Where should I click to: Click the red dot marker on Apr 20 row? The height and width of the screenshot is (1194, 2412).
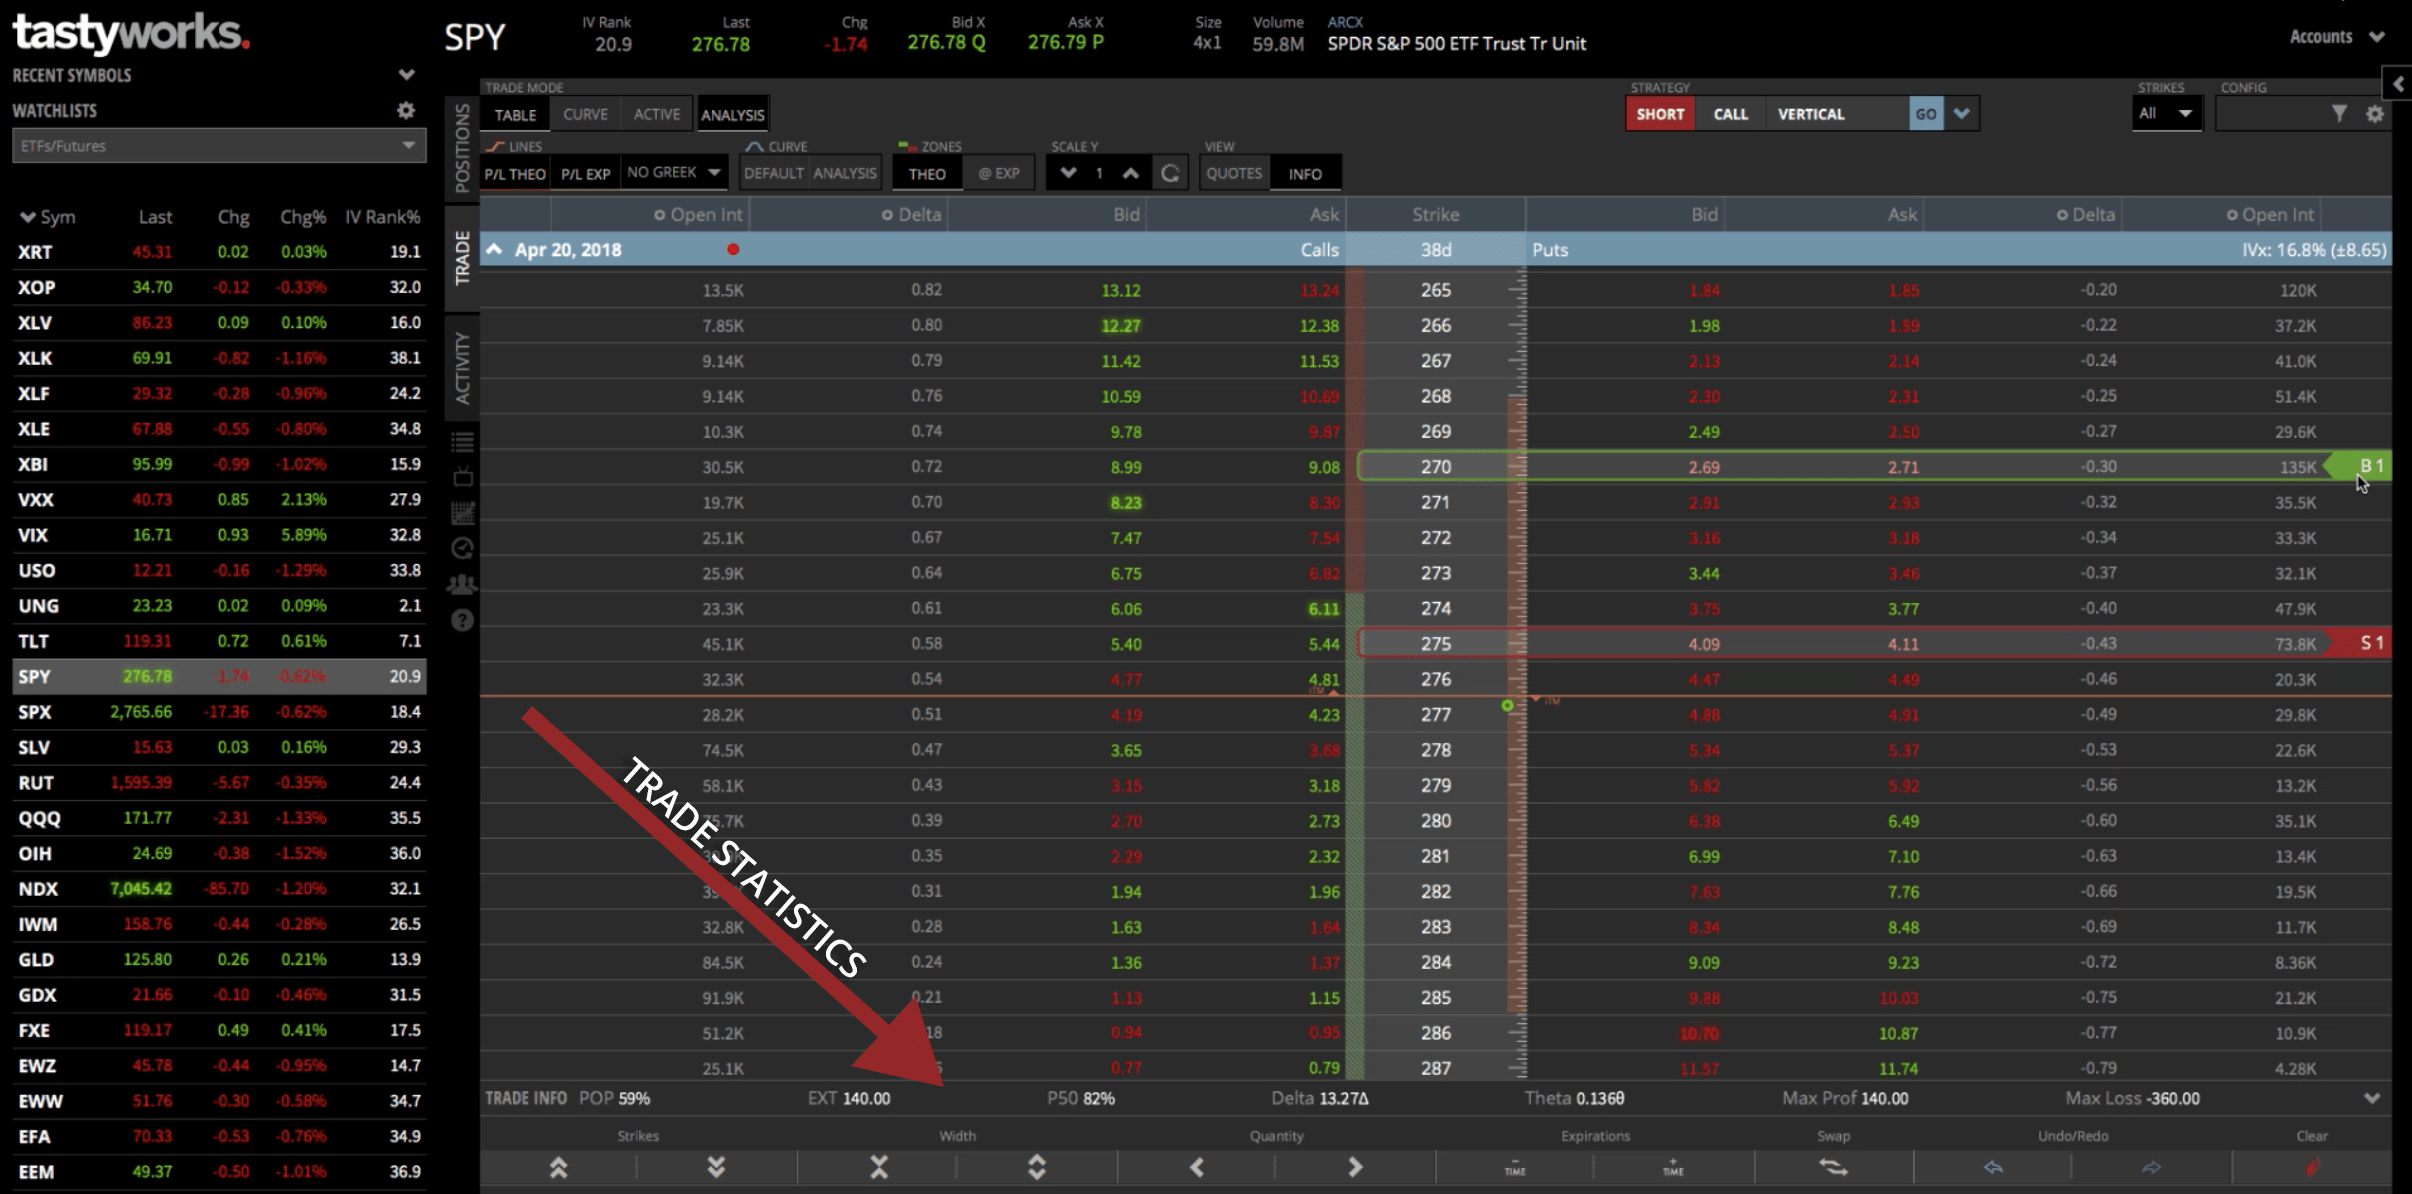coord(733,249)
